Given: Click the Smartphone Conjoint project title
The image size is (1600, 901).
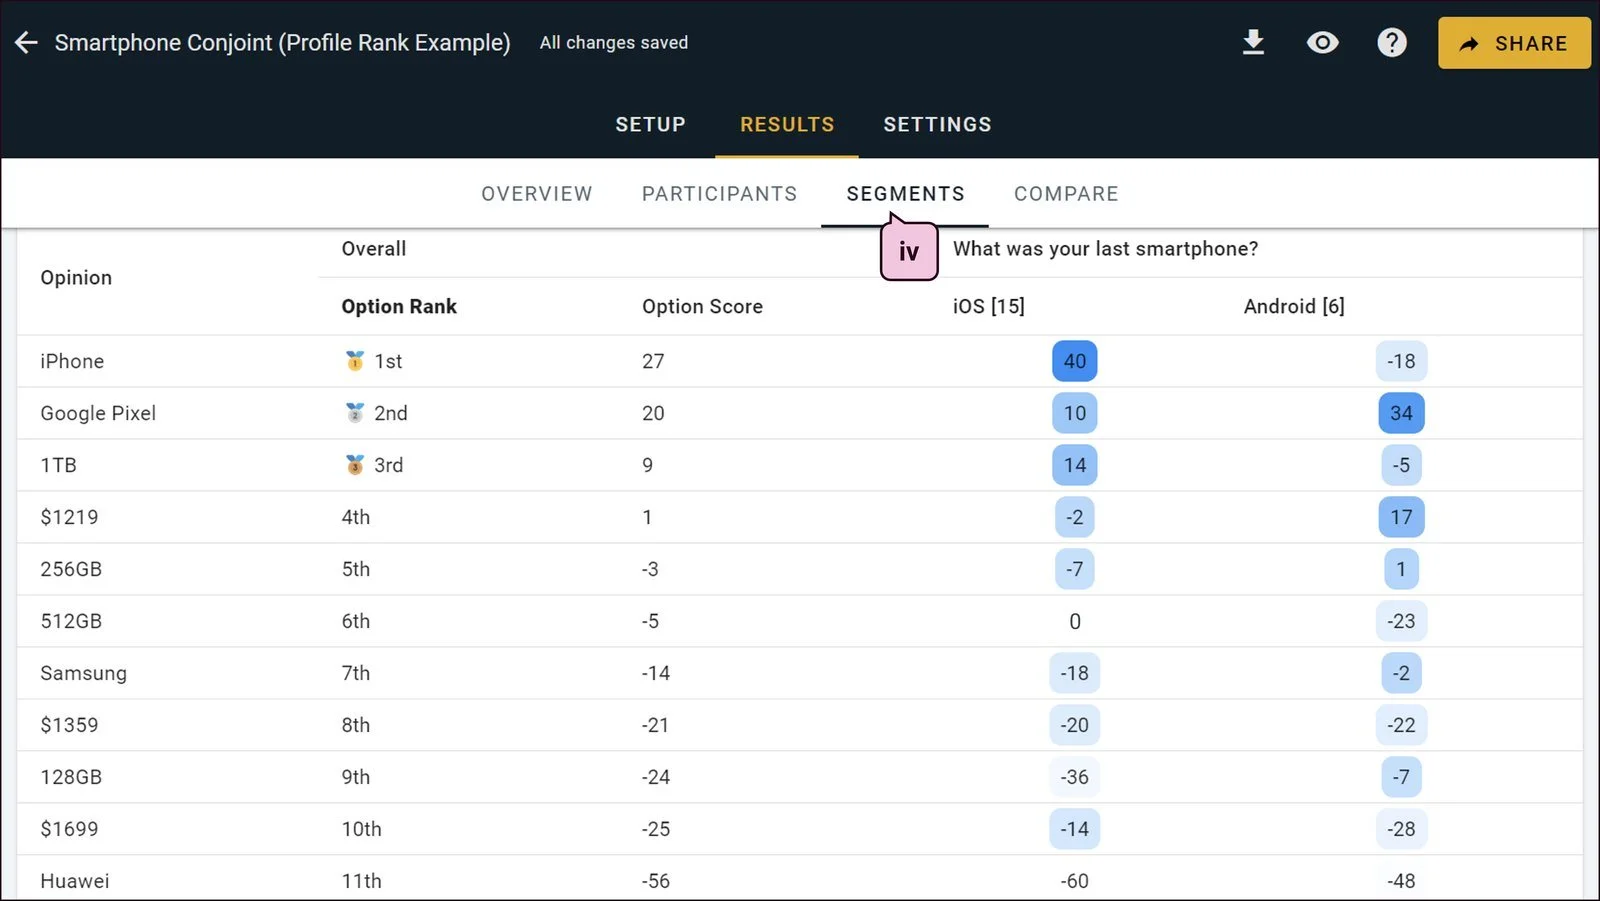Looking at the screenshot, I should point(282,43).
